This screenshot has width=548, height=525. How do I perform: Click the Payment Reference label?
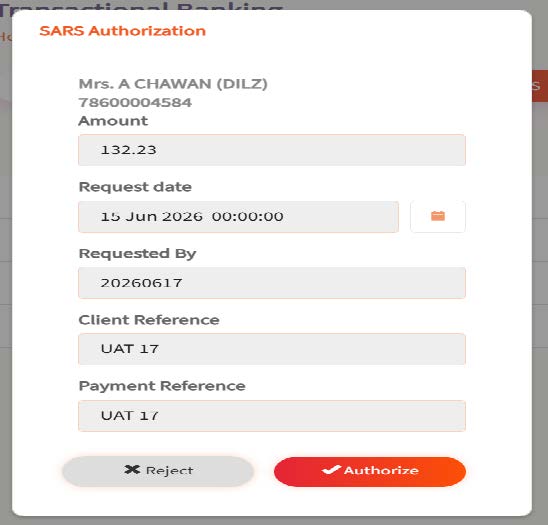[x=162, y=386]
